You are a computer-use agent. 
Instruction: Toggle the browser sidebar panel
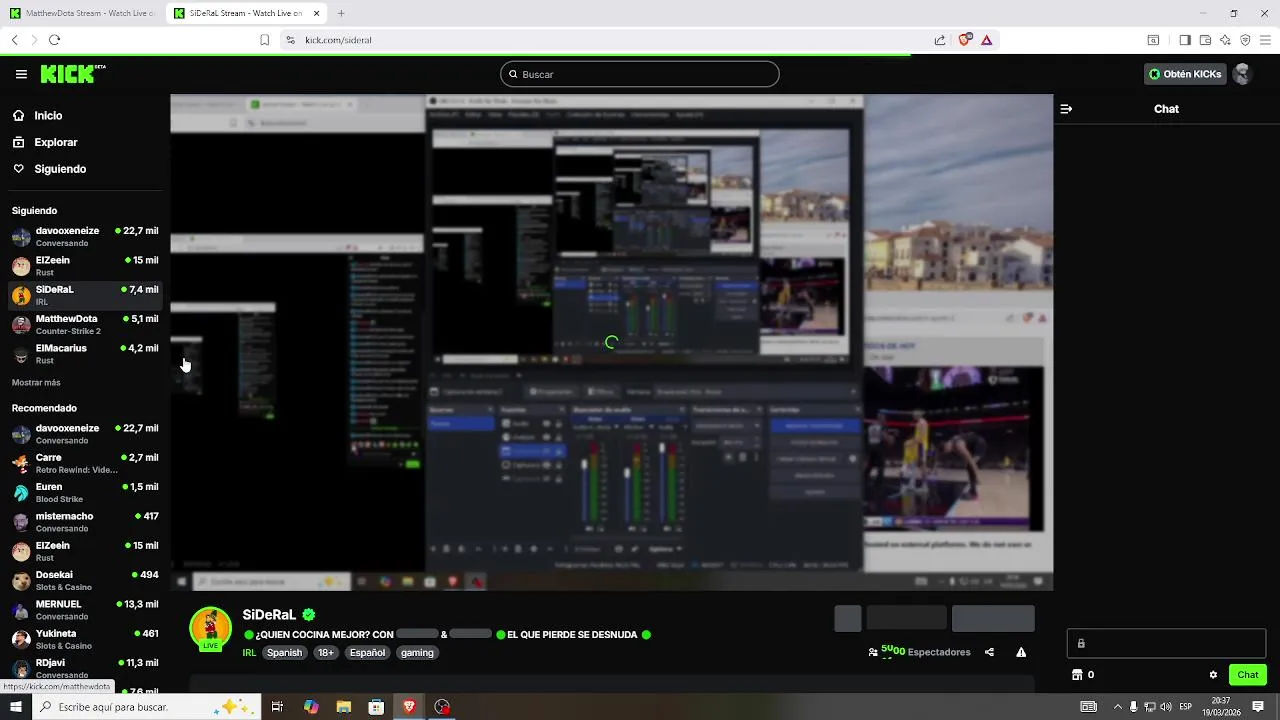1185,40
